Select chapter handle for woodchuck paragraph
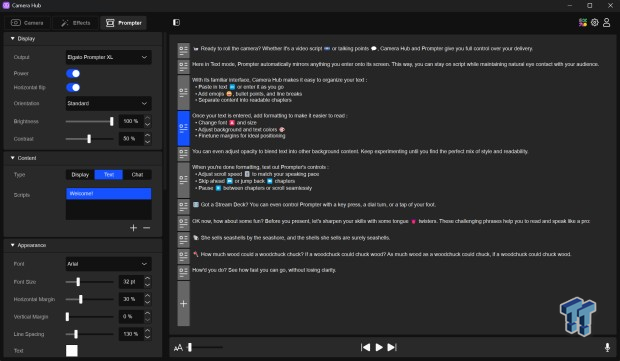The width and height of the screenshot is (620, 361). pos(183,256)
